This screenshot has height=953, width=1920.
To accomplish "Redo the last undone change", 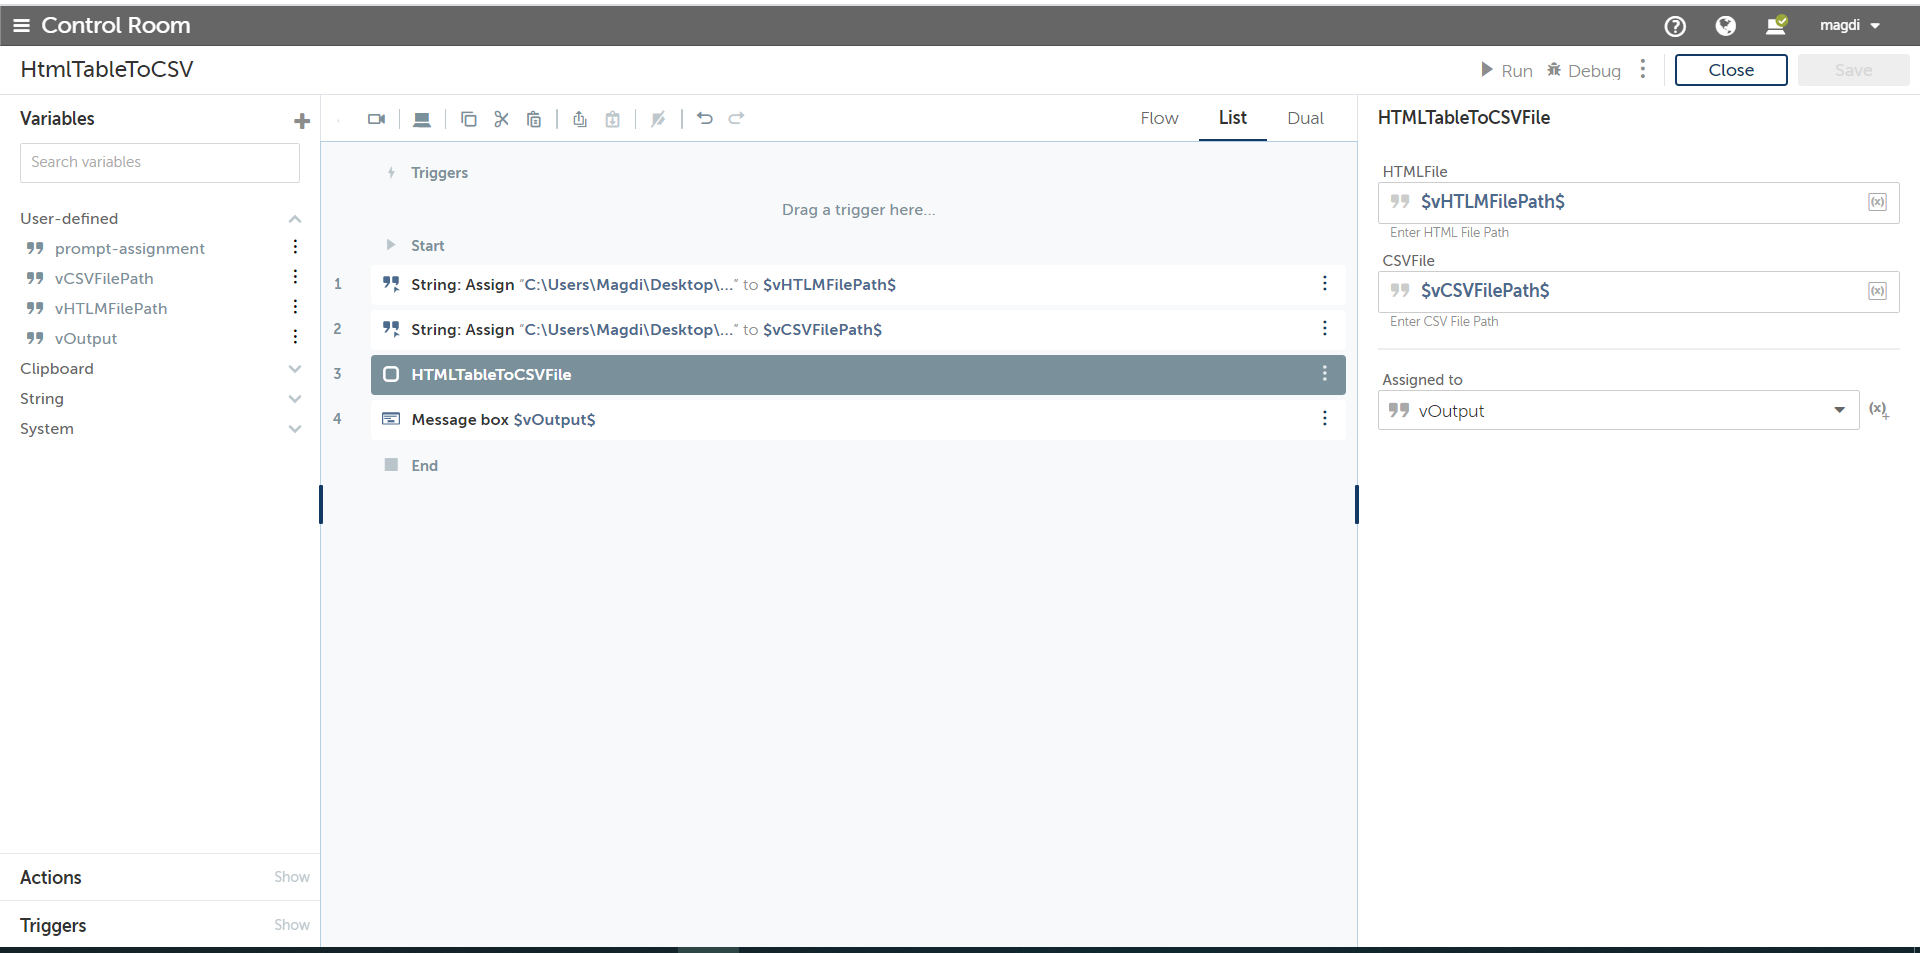I will [737, 118].
